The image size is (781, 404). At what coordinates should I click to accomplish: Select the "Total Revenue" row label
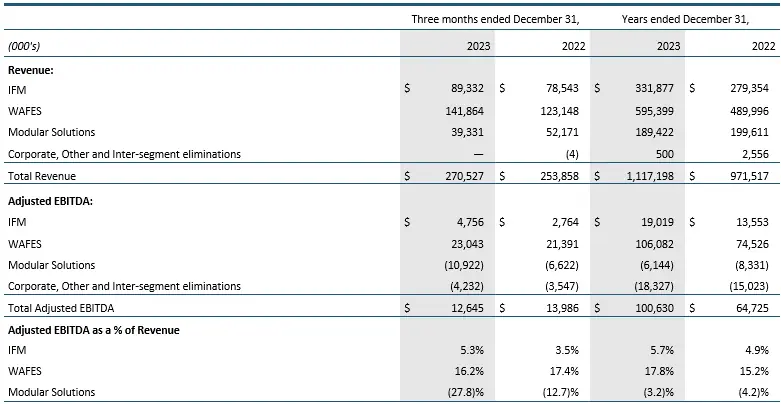[42, 176]
